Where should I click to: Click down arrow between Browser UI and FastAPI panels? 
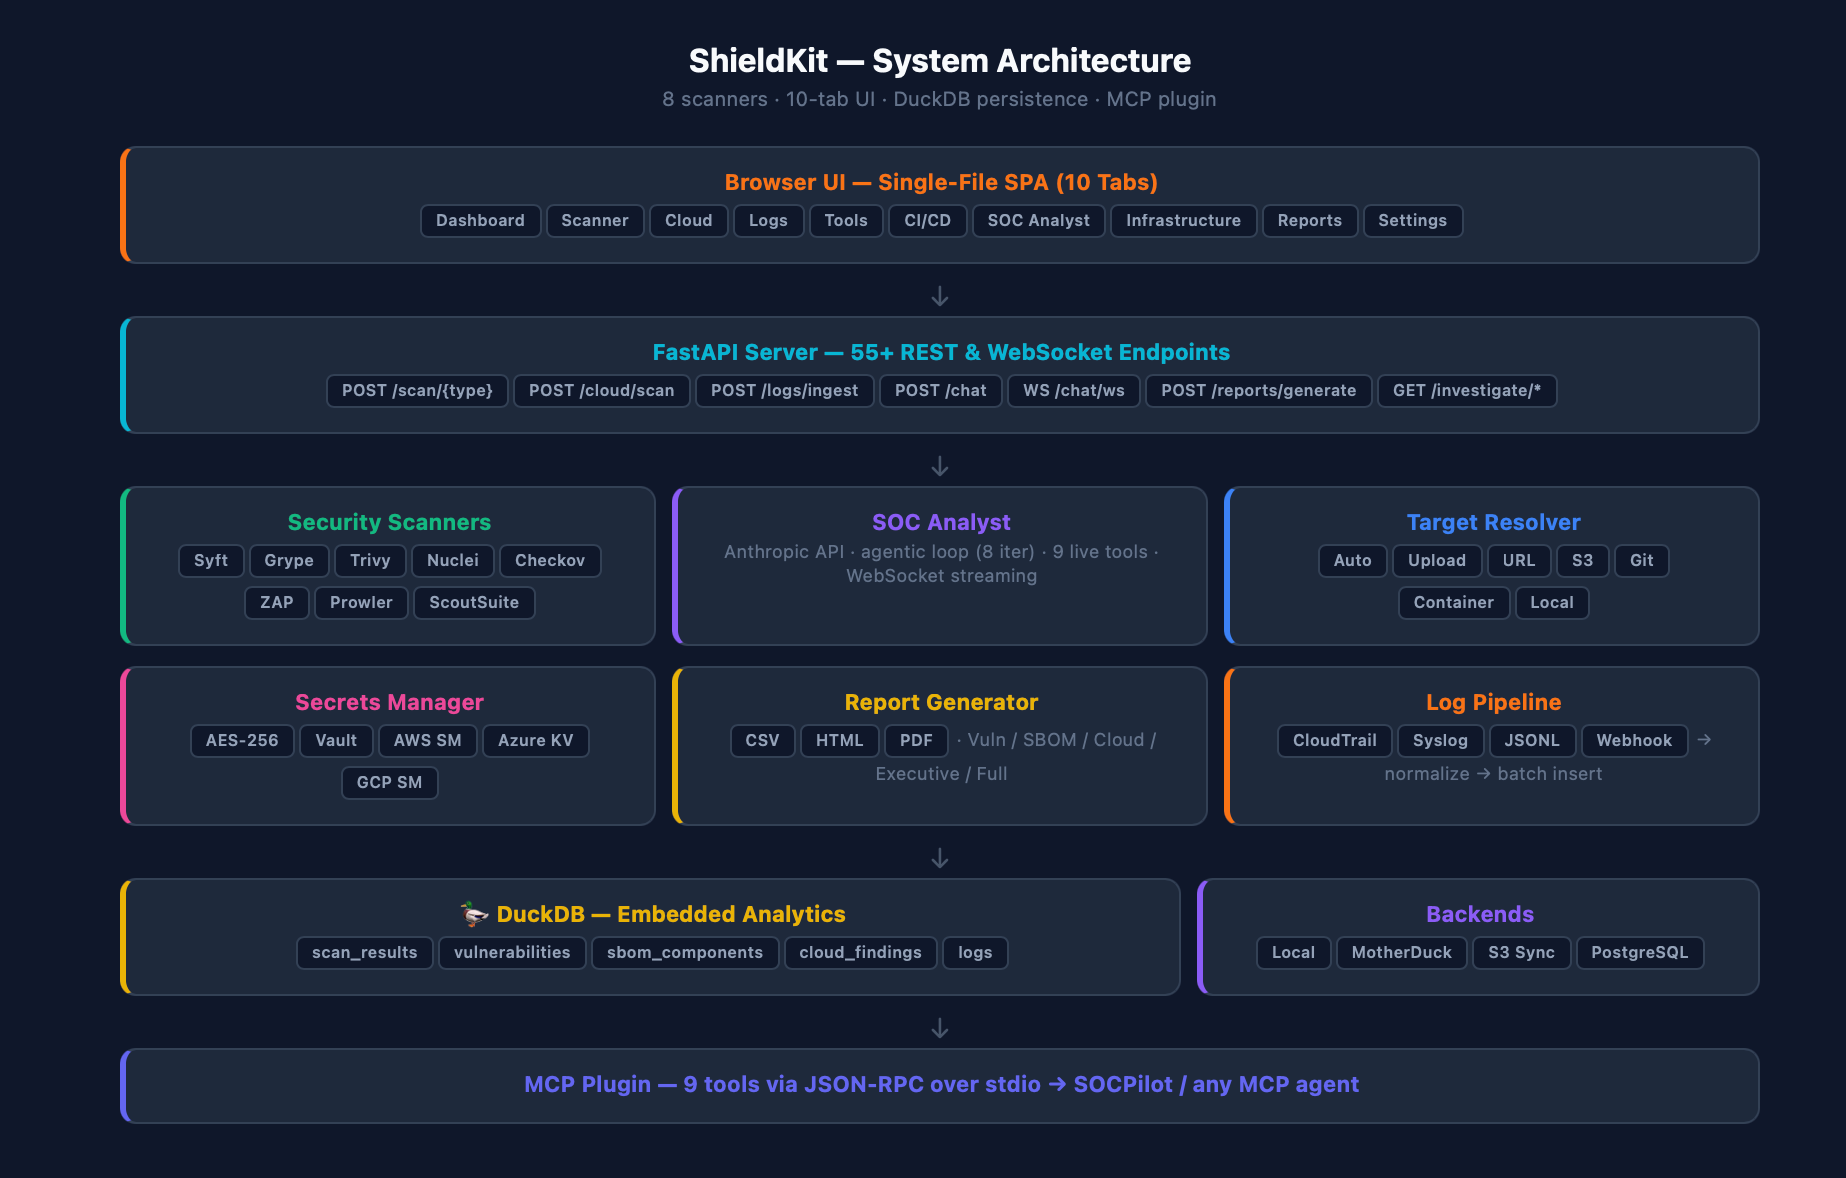tap(940, 297)
